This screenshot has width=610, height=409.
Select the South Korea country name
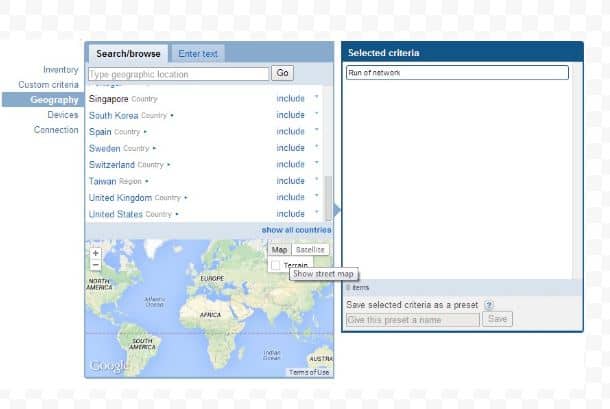tap(114, 116)
